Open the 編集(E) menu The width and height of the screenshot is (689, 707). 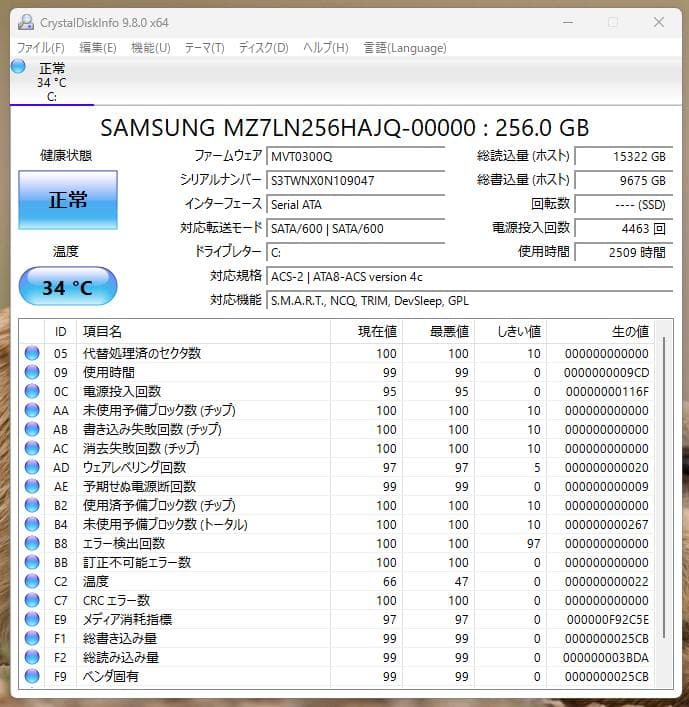tap(98, 48)
